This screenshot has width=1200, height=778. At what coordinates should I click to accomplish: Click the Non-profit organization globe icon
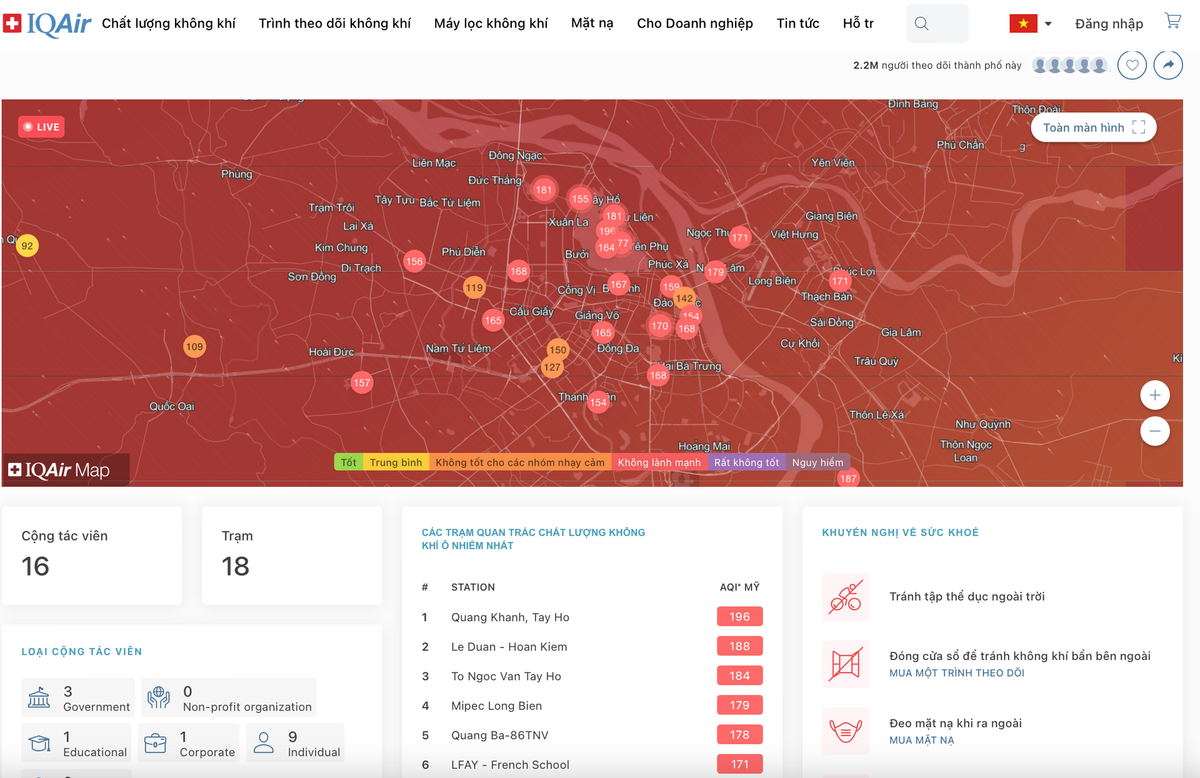[x=159, y=698]
